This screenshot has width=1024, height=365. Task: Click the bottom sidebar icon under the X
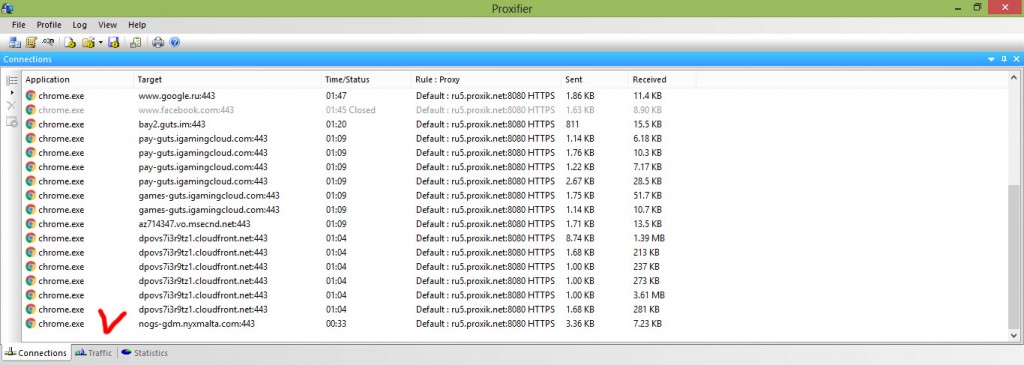coord(11,121)
